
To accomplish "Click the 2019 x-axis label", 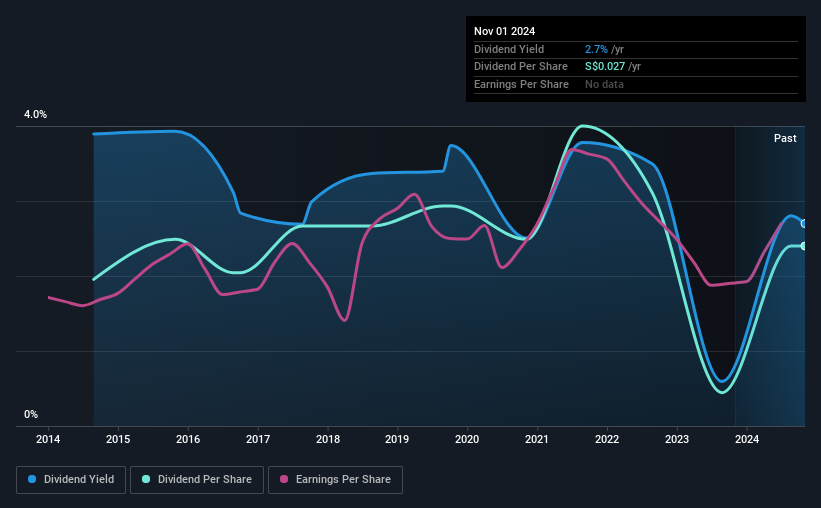I will pyautogui.click(x=397, y=439).
